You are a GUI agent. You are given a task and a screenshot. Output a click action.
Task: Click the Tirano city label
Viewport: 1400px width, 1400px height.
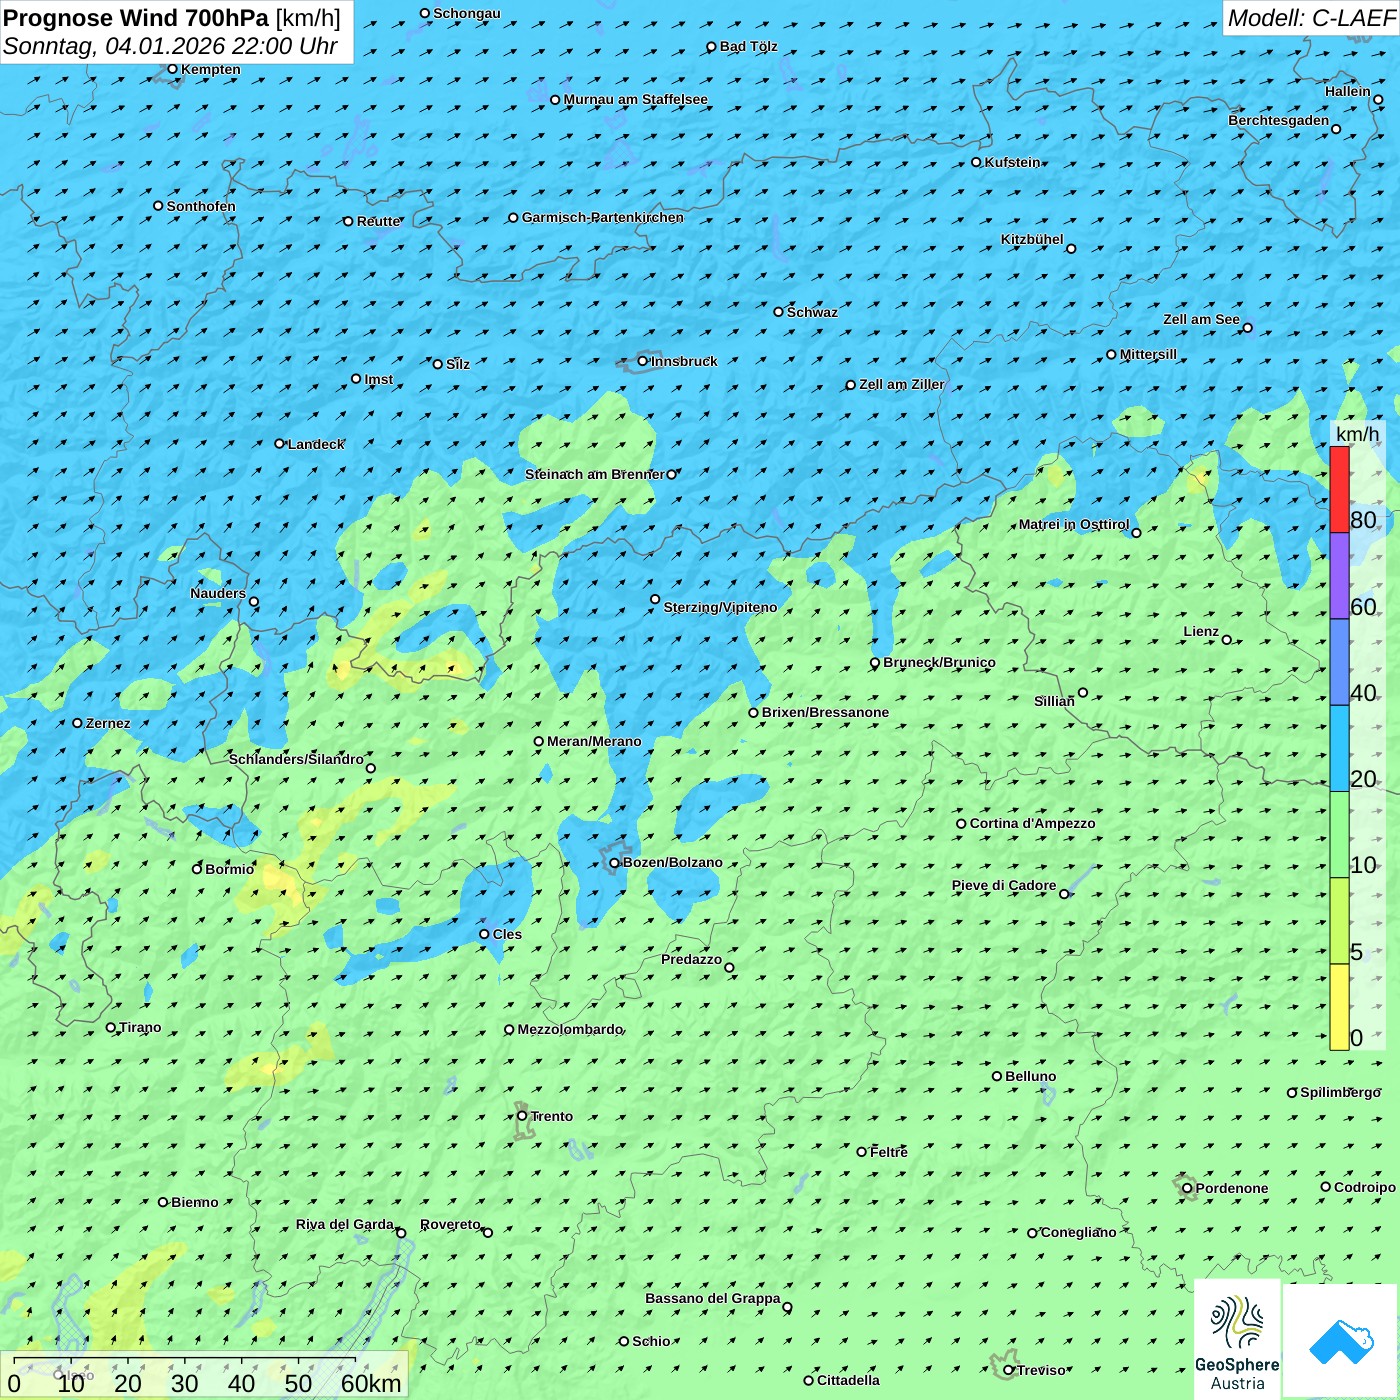[x=140, y=1027]
